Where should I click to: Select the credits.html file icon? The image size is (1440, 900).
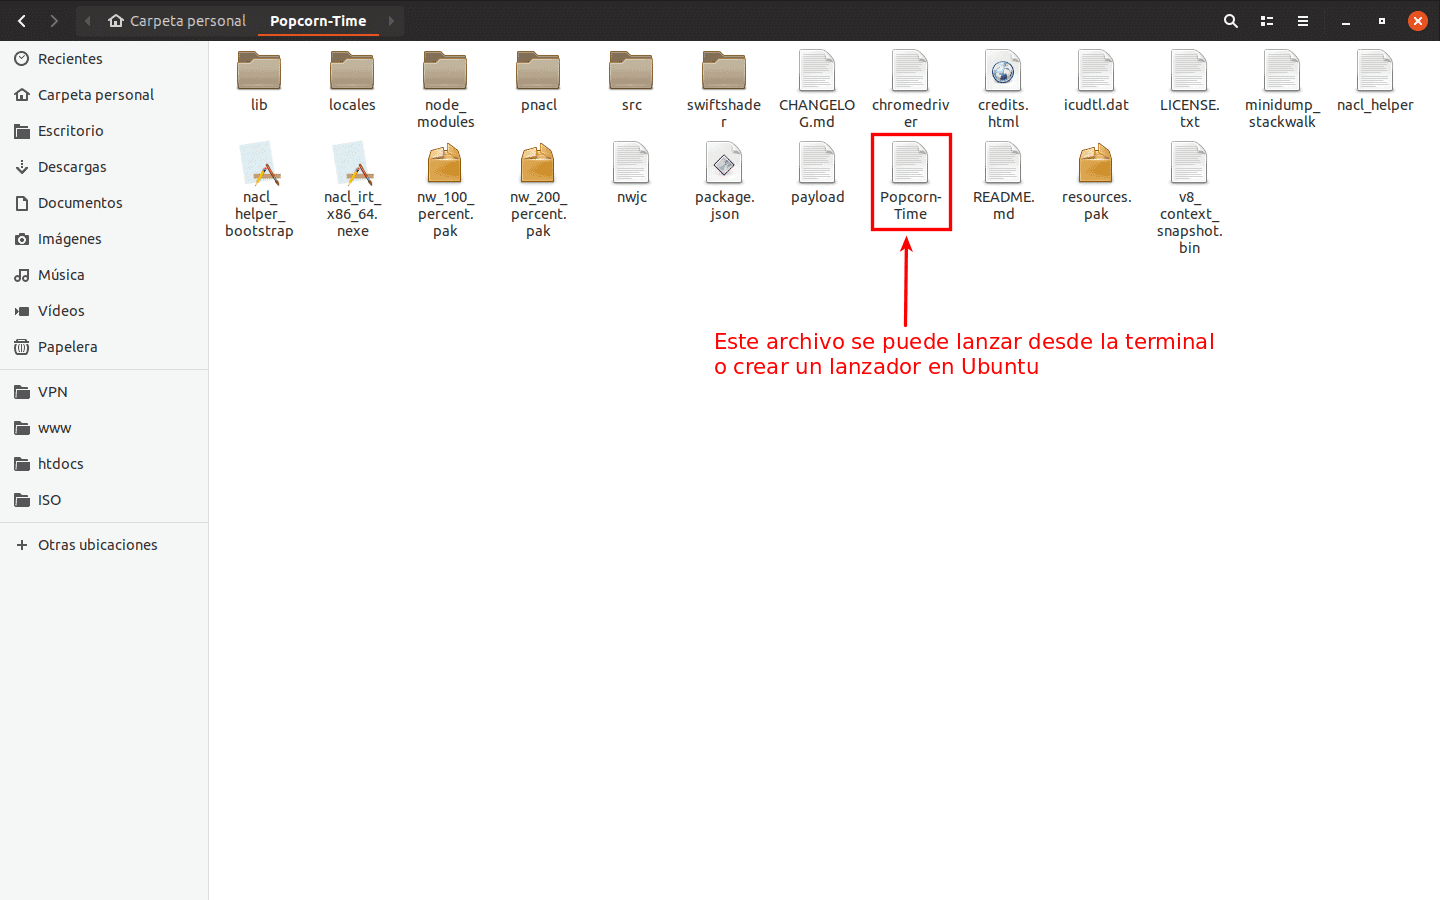[x=1003, y=71]
